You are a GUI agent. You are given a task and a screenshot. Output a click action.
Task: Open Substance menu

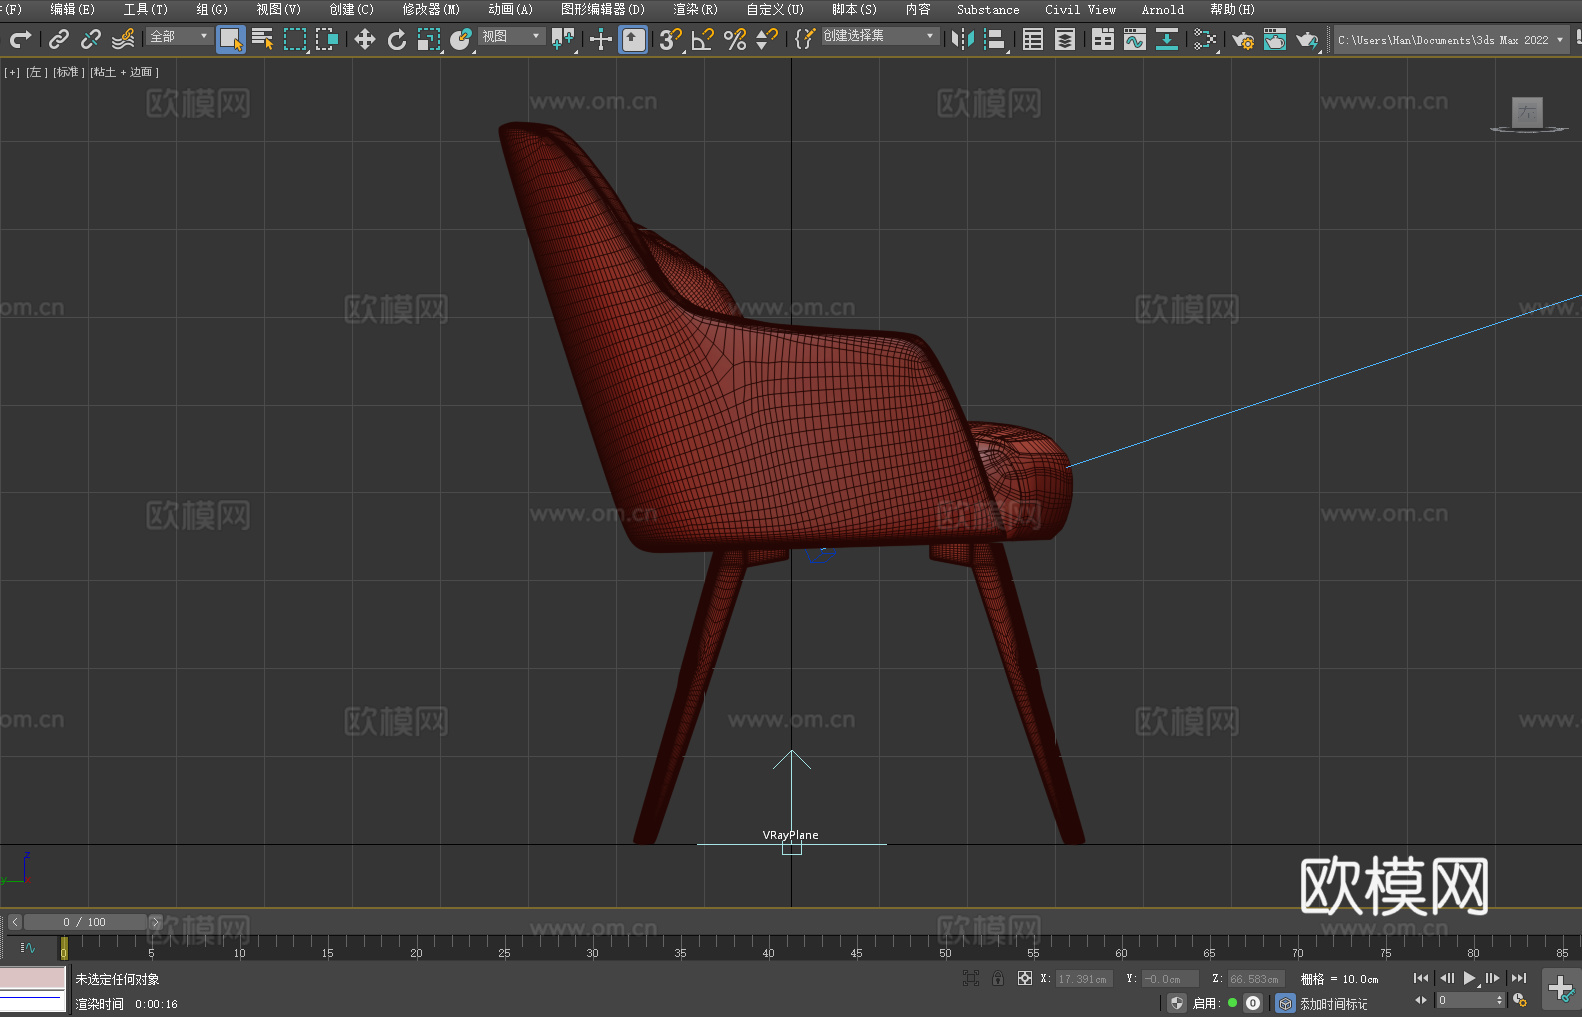click(x=988, y=9)
